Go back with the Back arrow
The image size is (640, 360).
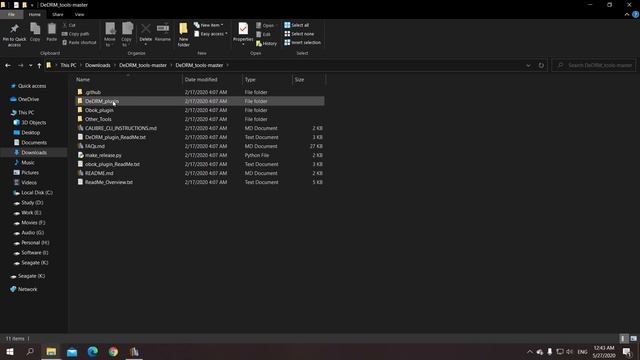click(x=8, y=65)
